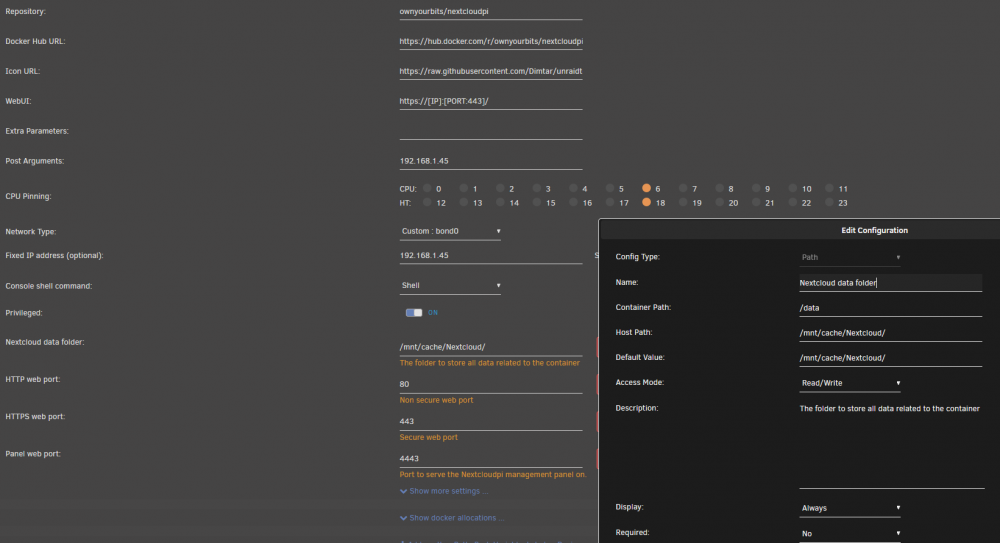Toggle CPU core 1 pinning
1000x543 pixels.
[464, 188]
